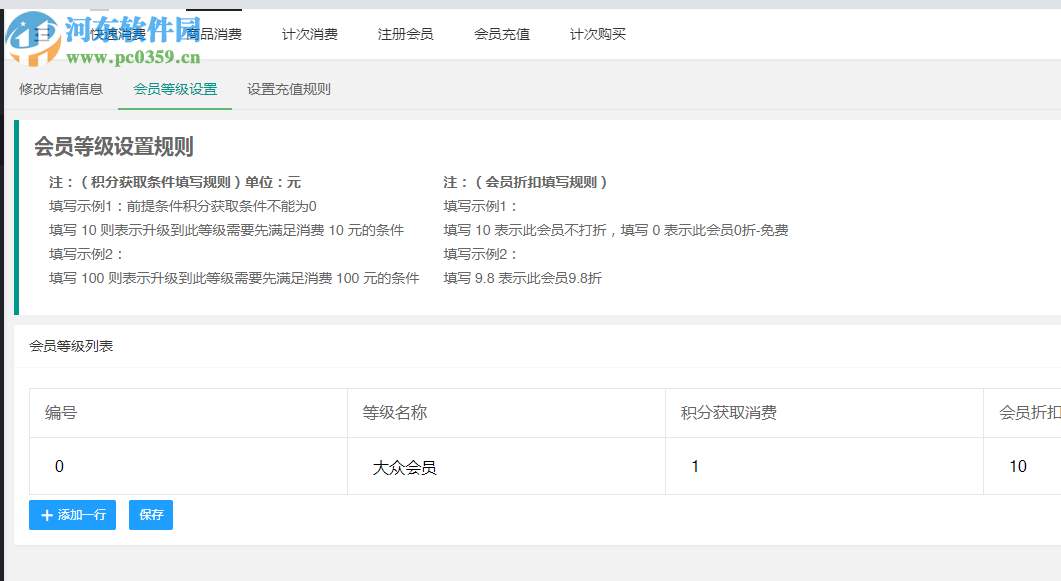Open the 快速消费 menu item

(x=120, y=33)
